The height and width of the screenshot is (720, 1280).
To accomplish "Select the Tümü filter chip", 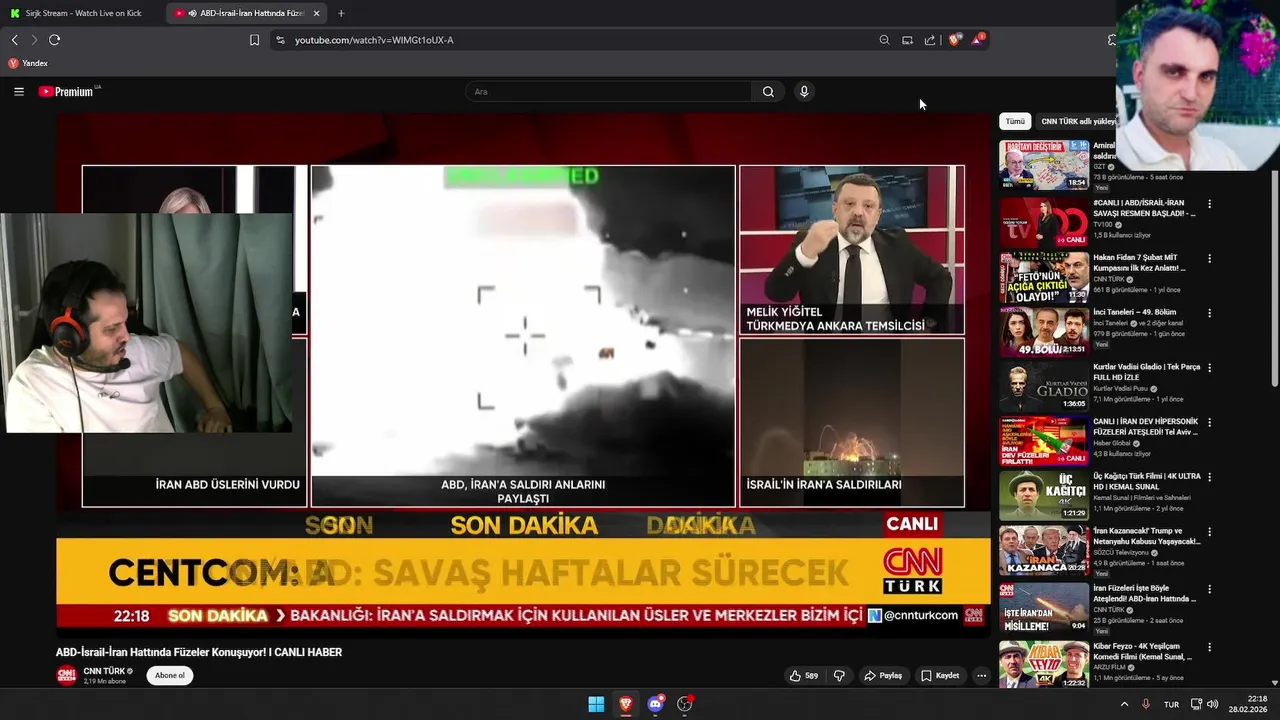I will click(x=1015, y=121).
